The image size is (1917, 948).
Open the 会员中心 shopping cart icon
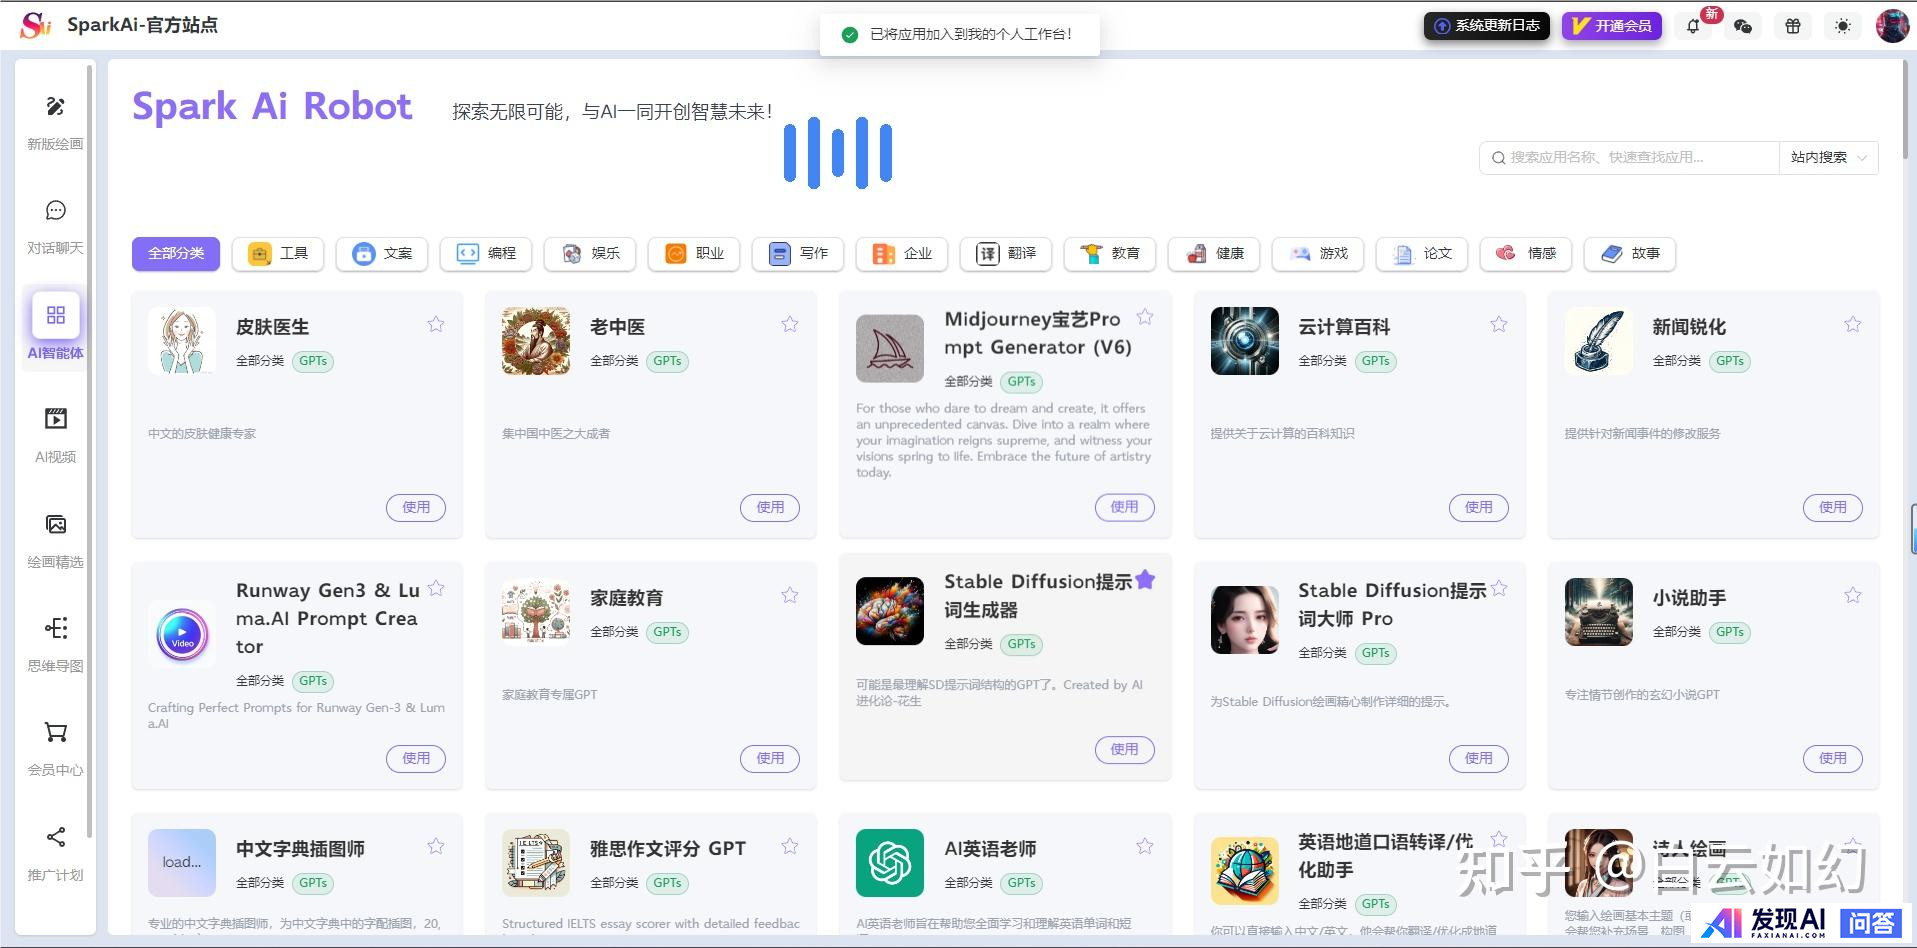click(55, 733)
